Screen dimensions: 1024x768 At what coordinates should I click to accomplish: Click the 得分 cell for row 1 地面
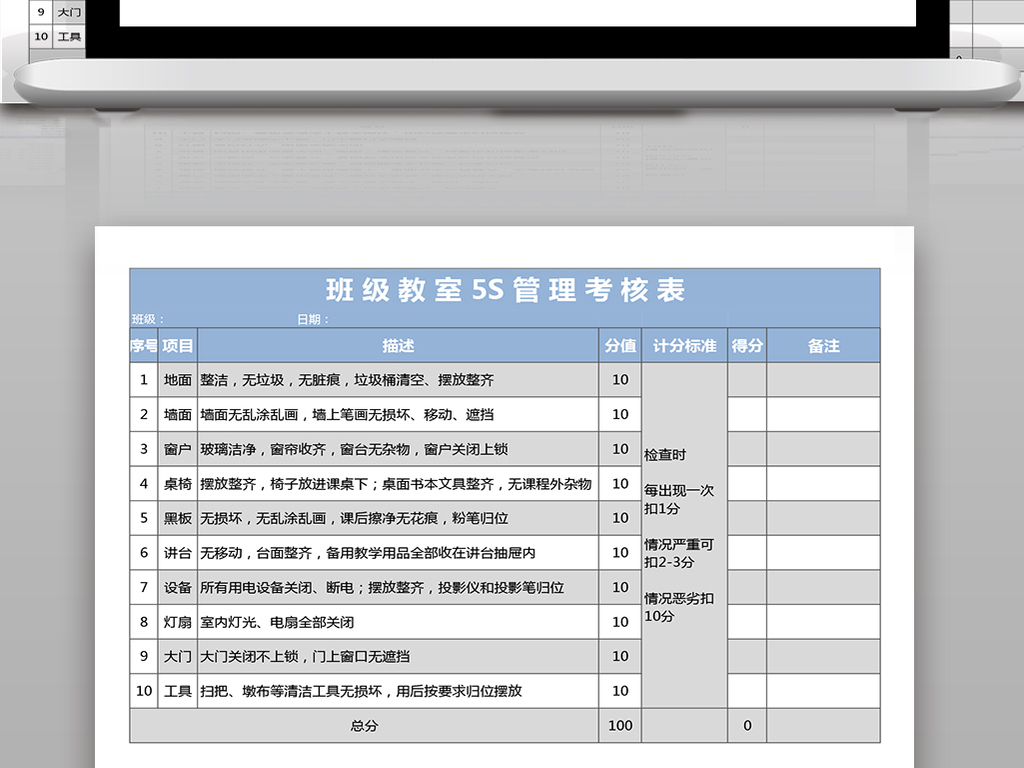point(747,380)
